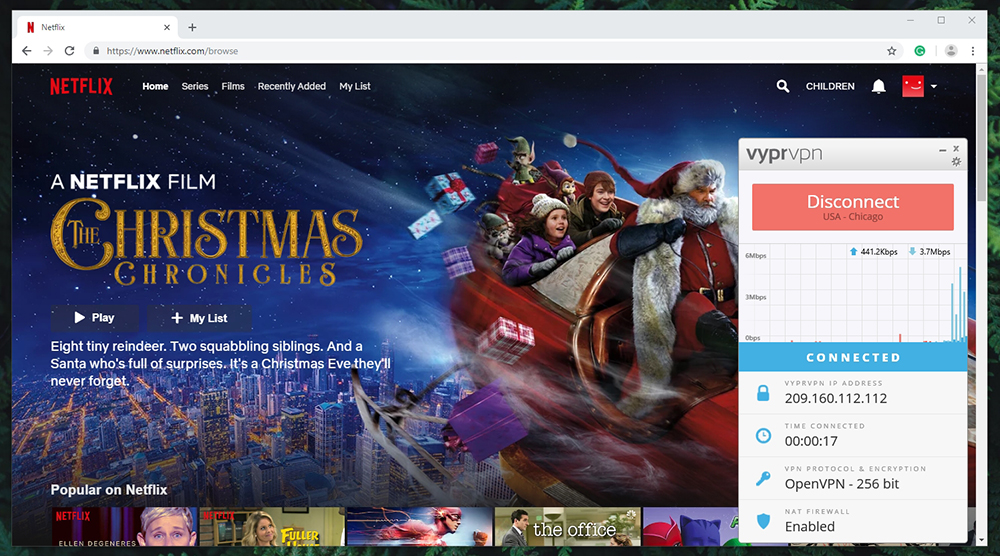Click the VPN protocol key icon
Screen dimensions: 1000x556
(x=763, y=478)
